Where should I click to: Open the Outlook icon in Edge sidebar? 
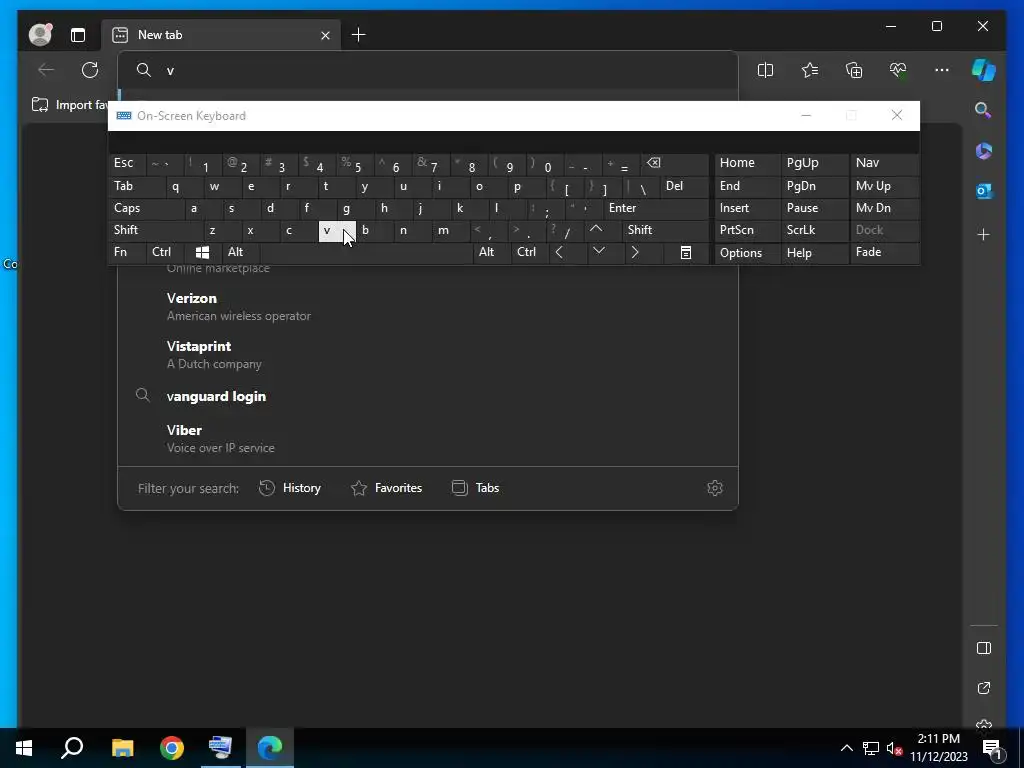(984, 191)
